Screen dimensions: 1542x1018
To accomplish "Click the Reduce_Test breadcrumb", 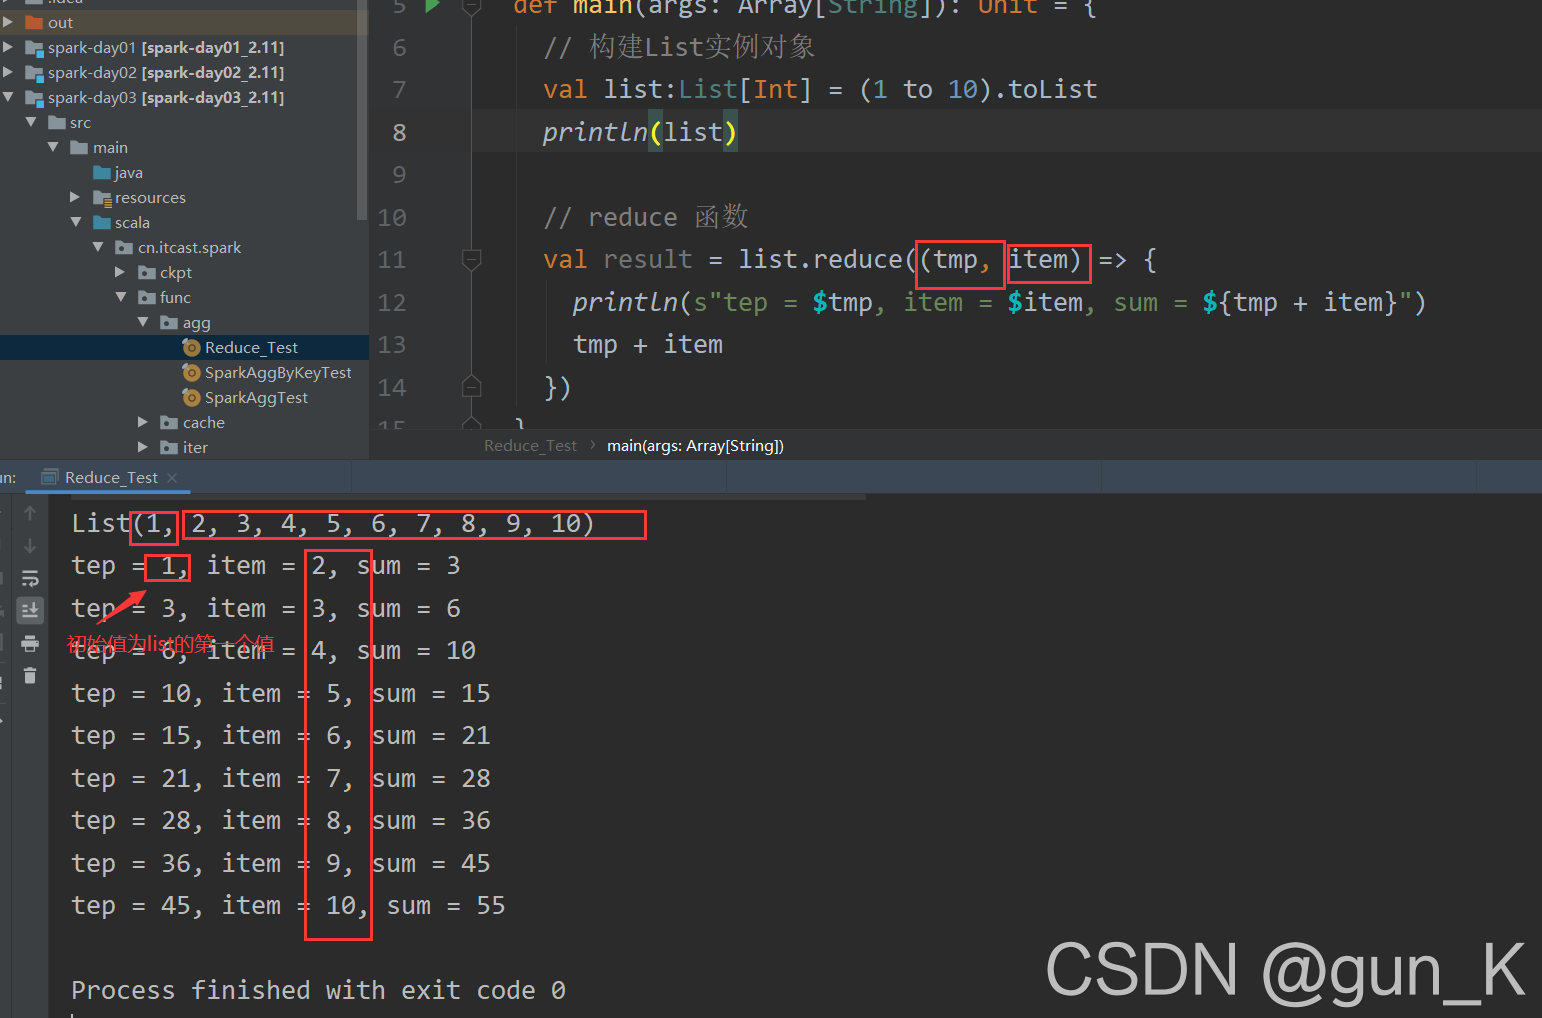I will (x=530, y=446).
